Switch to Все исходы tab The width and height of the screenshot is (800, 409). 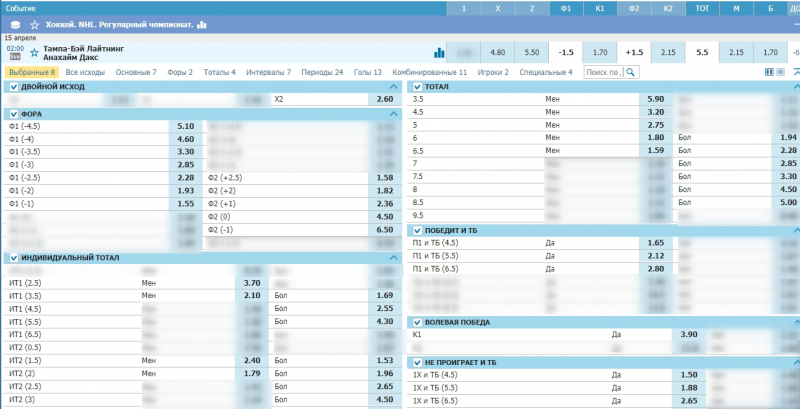pos(87,73)
